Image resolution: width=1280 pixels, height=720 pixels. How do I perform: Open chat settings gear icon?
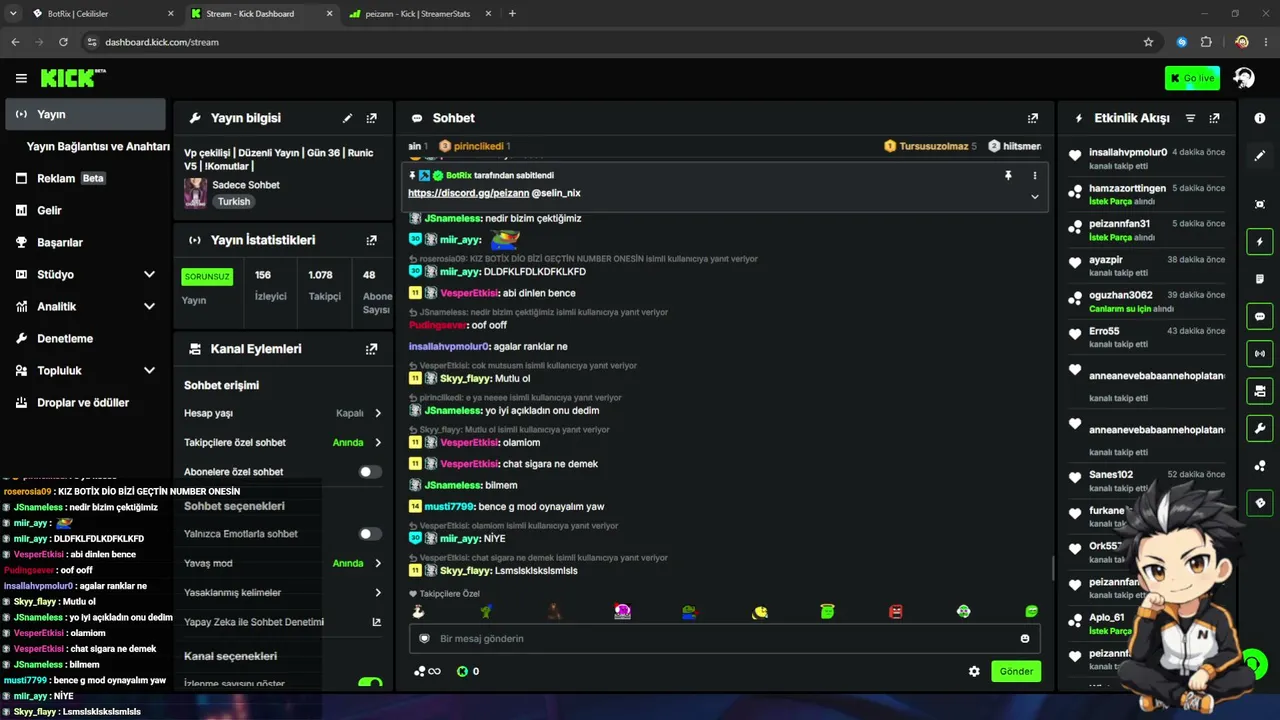click(974, 671)
